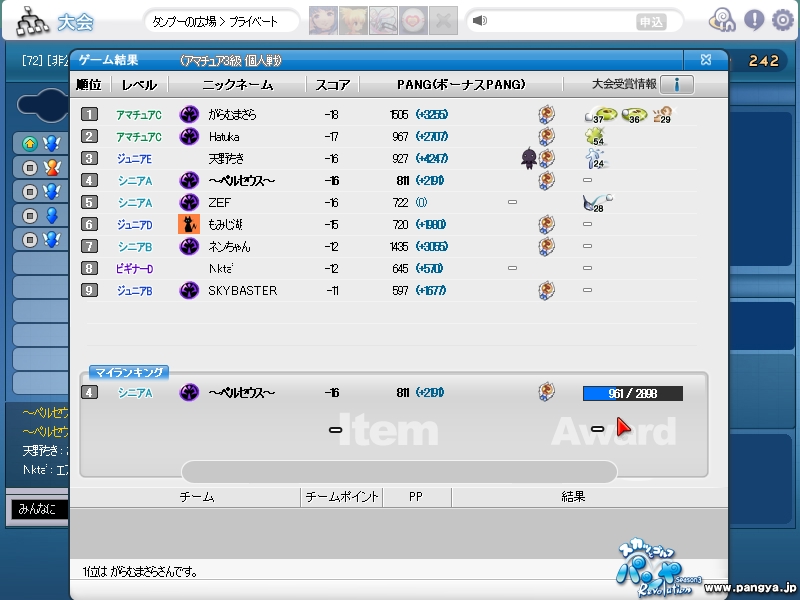Click the ビギナーD level text
800x600 pixels.
134,269
